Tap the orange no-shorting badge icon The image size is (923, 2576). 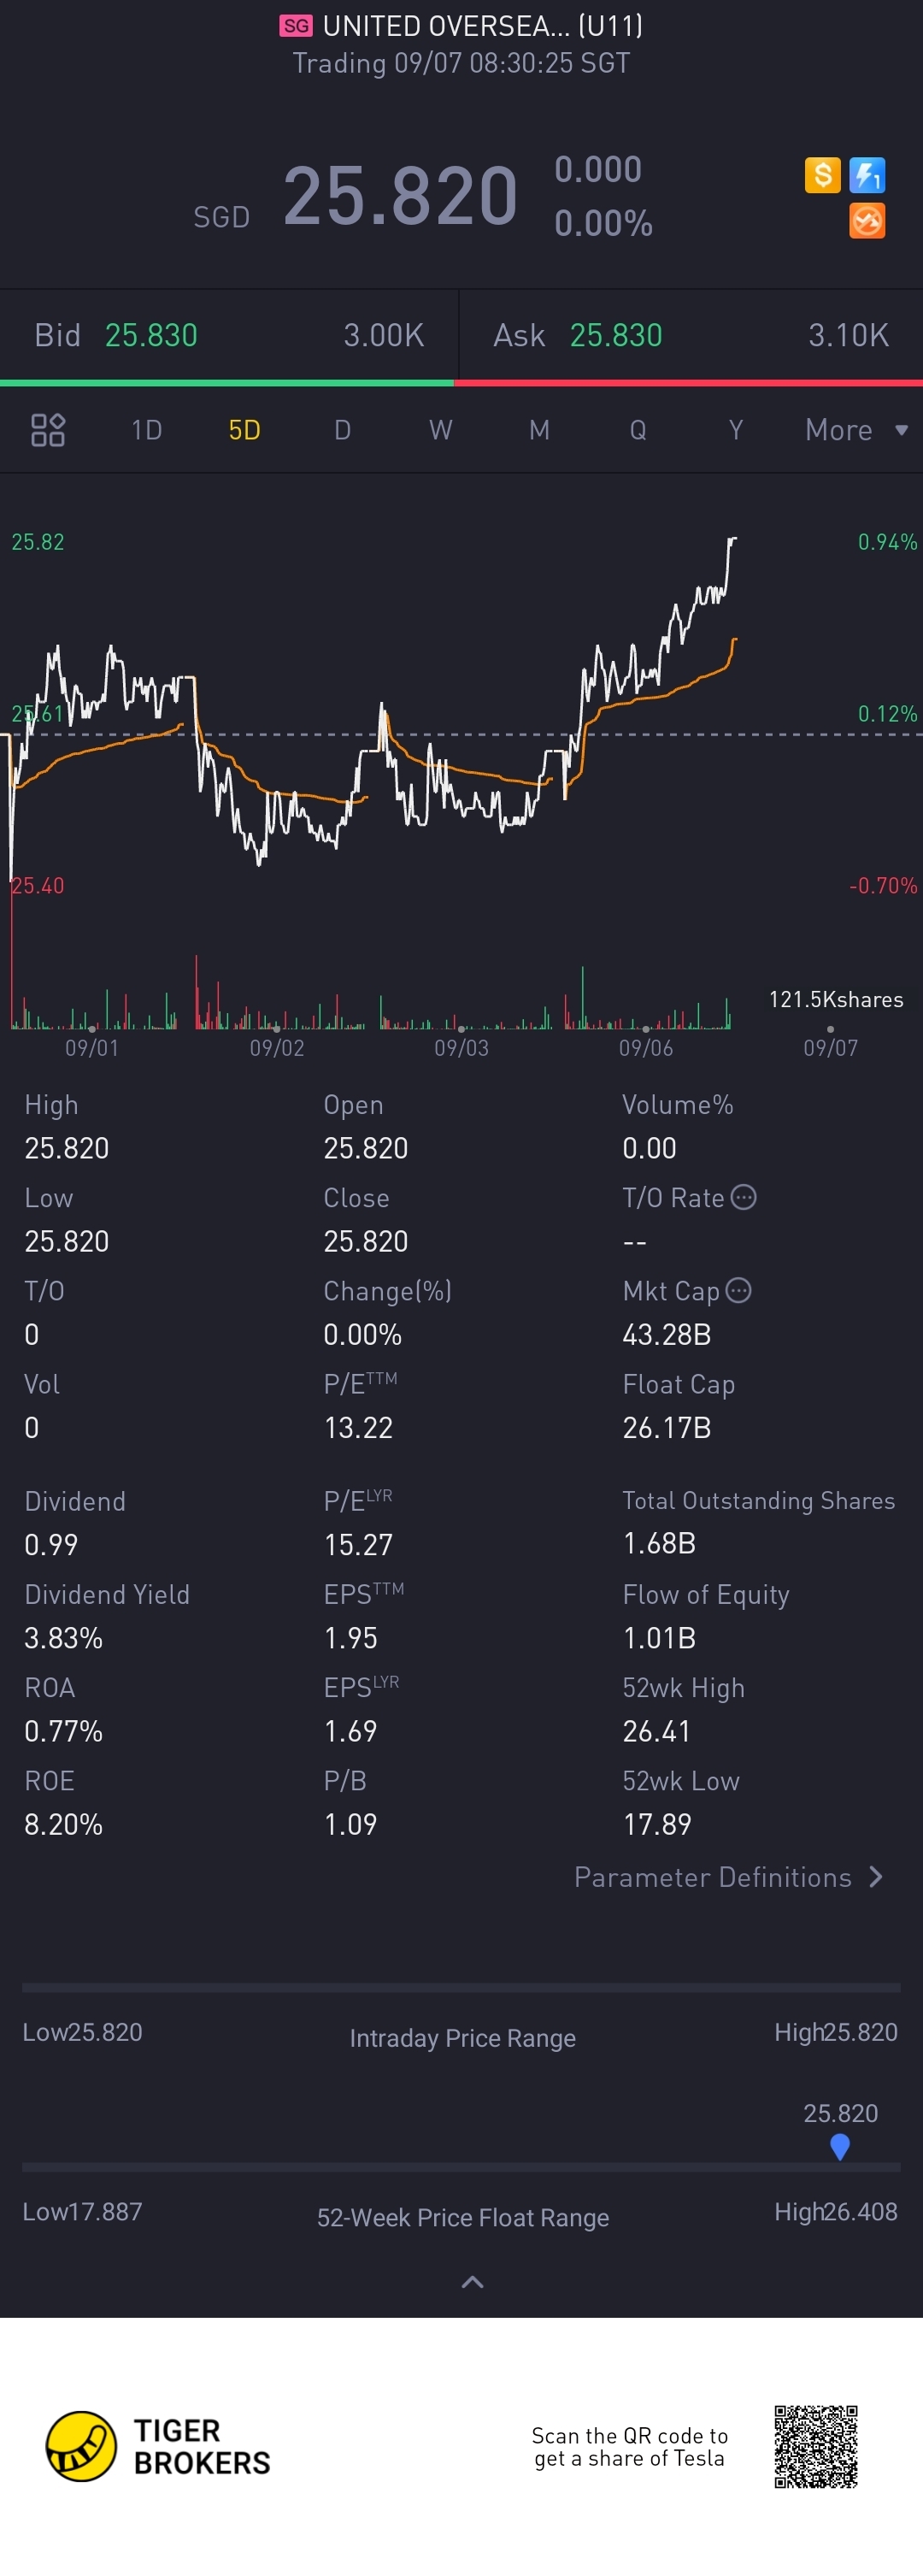[x=867, y=221]
